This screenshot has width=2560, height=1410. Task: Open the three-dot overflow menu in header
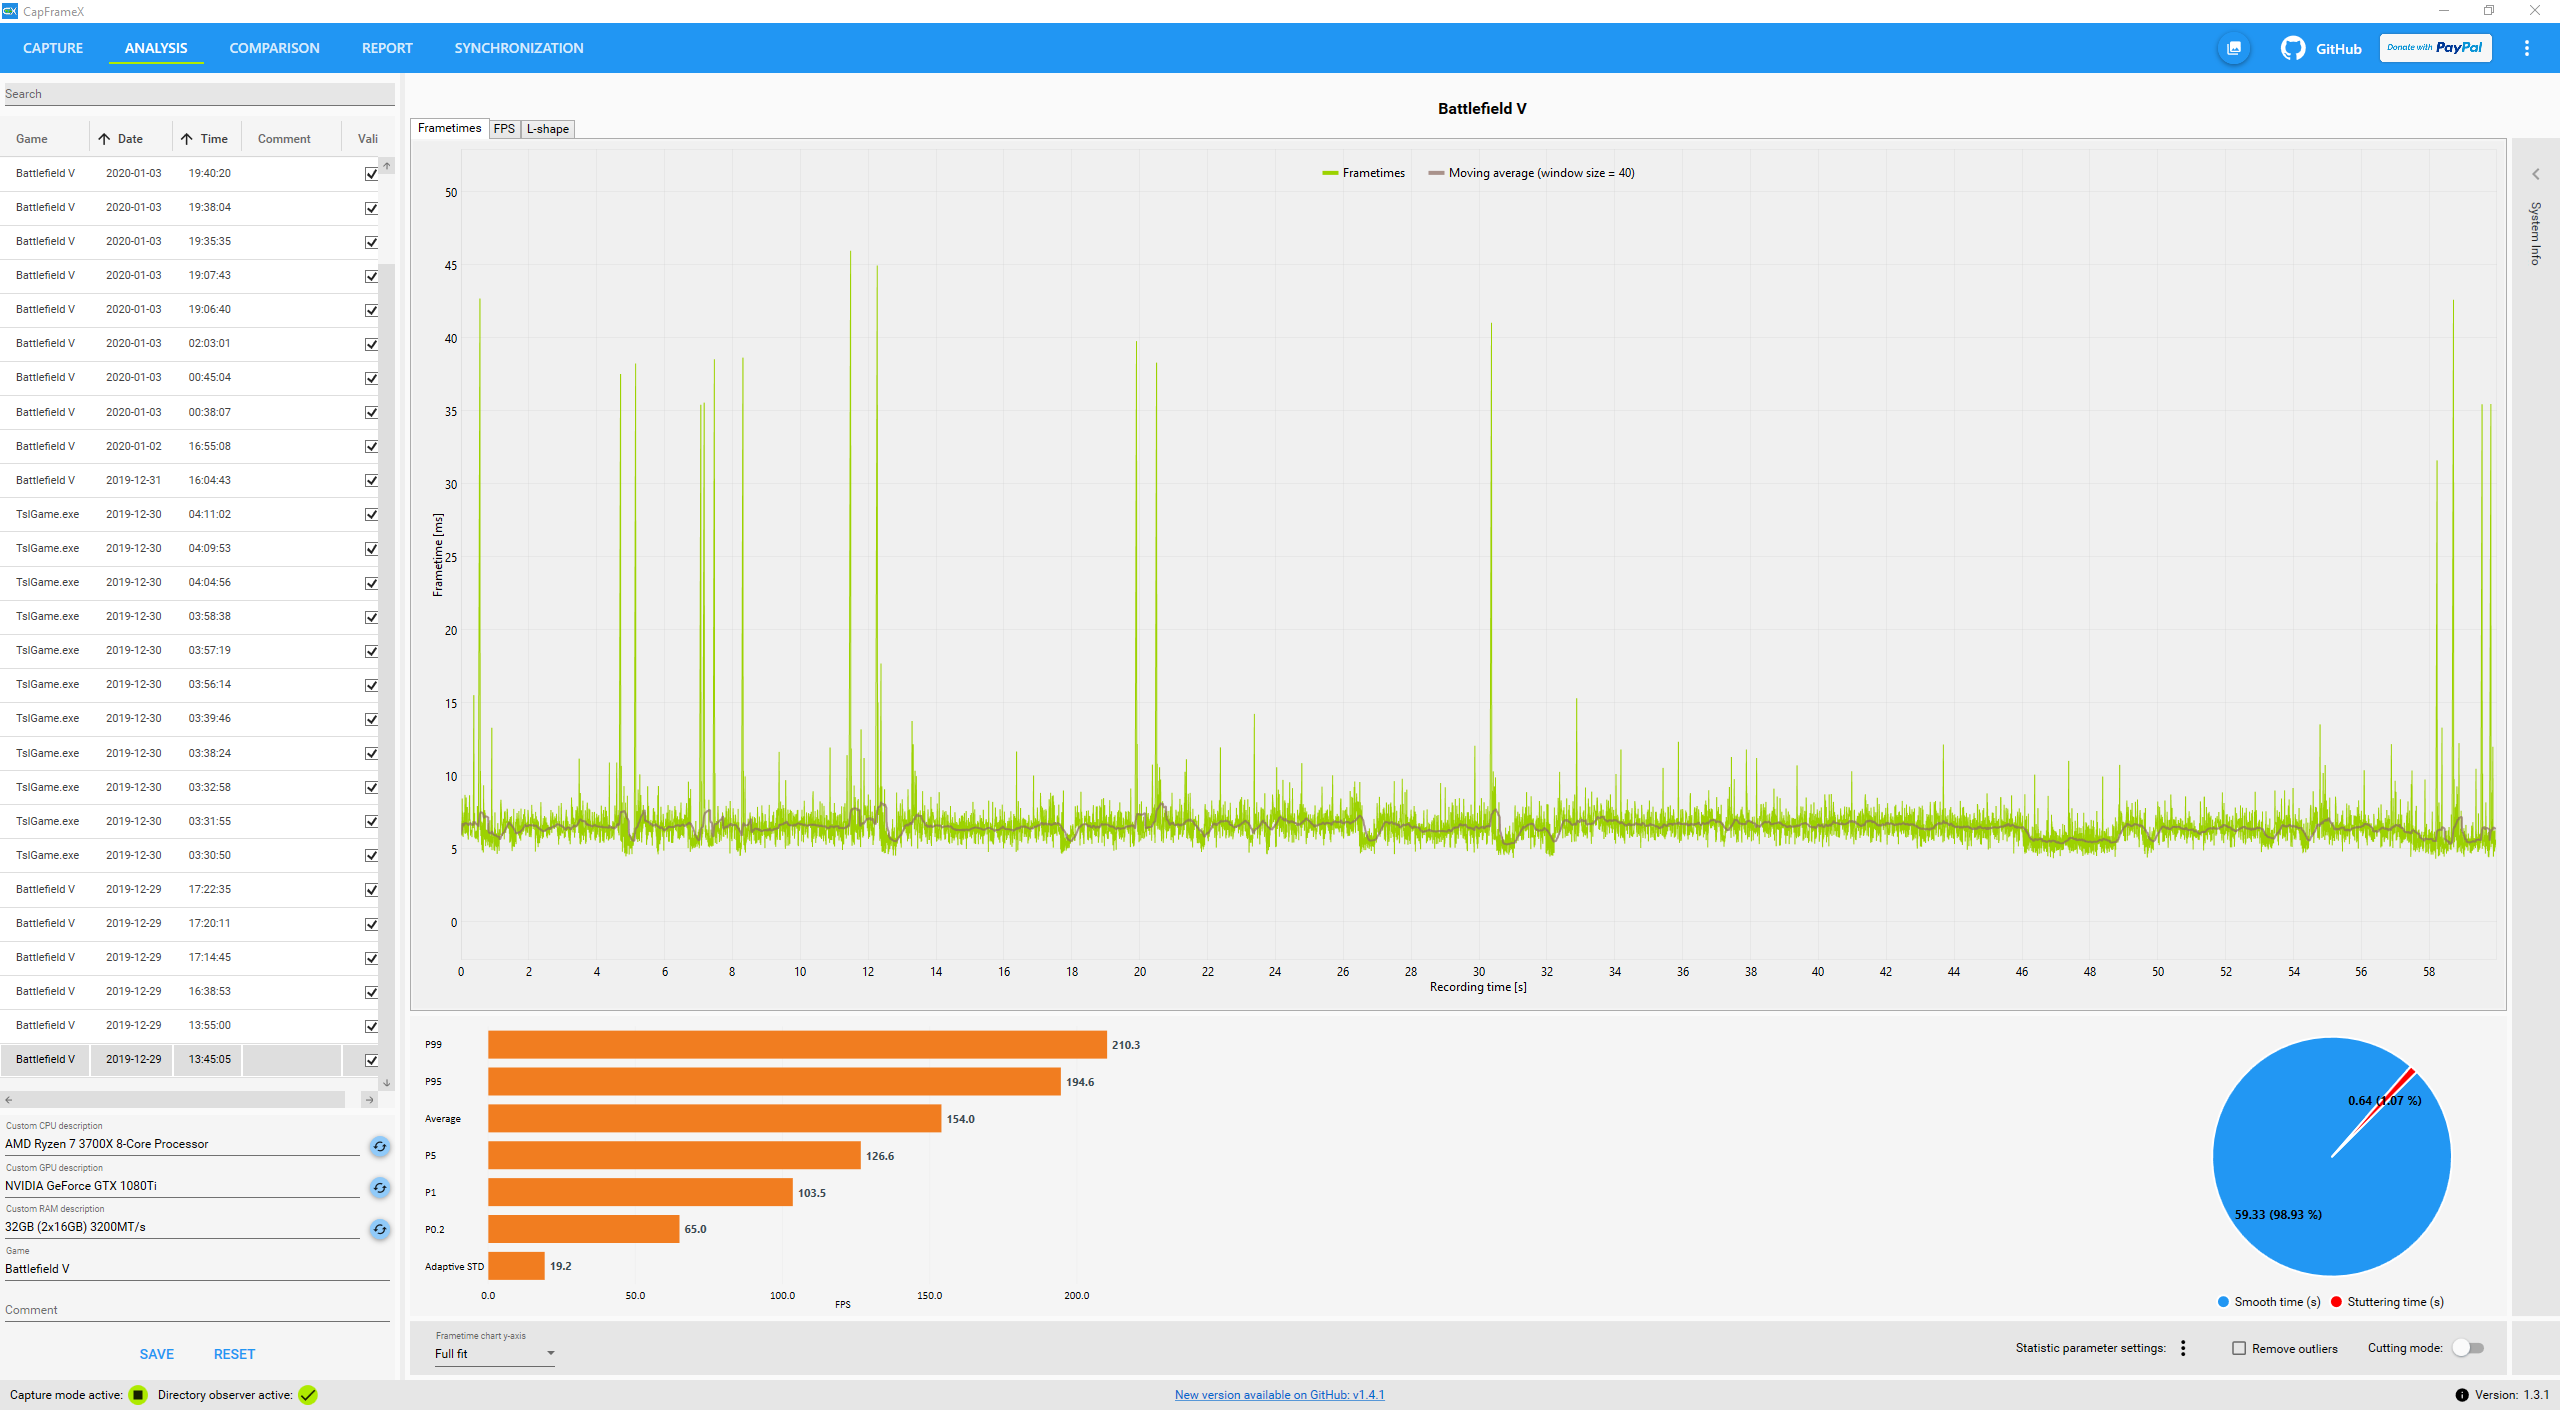click(2526, 48)
